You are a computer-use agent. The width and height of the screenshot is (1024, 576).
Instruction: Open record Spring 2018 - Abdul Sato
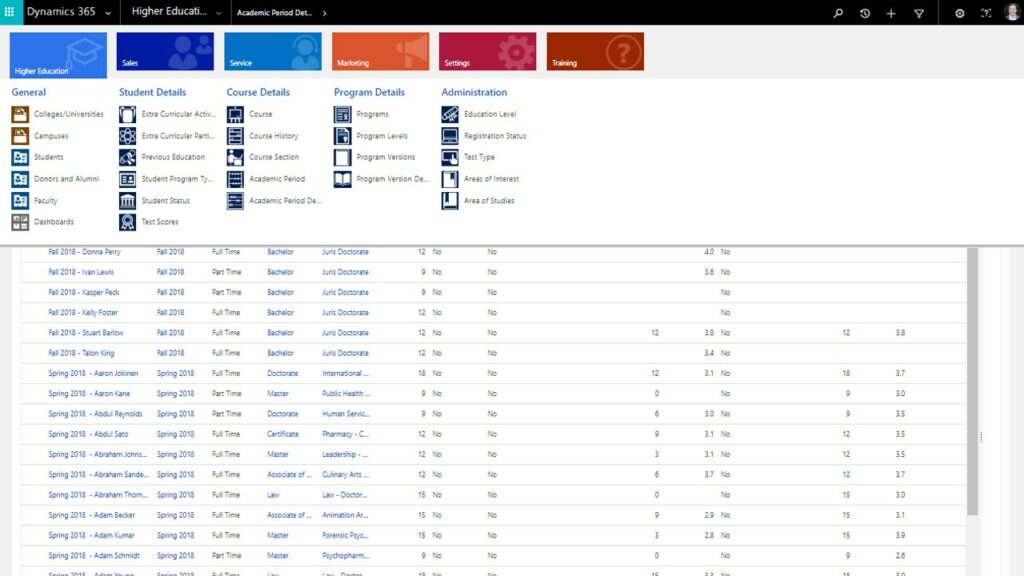(x=88, y=434)
